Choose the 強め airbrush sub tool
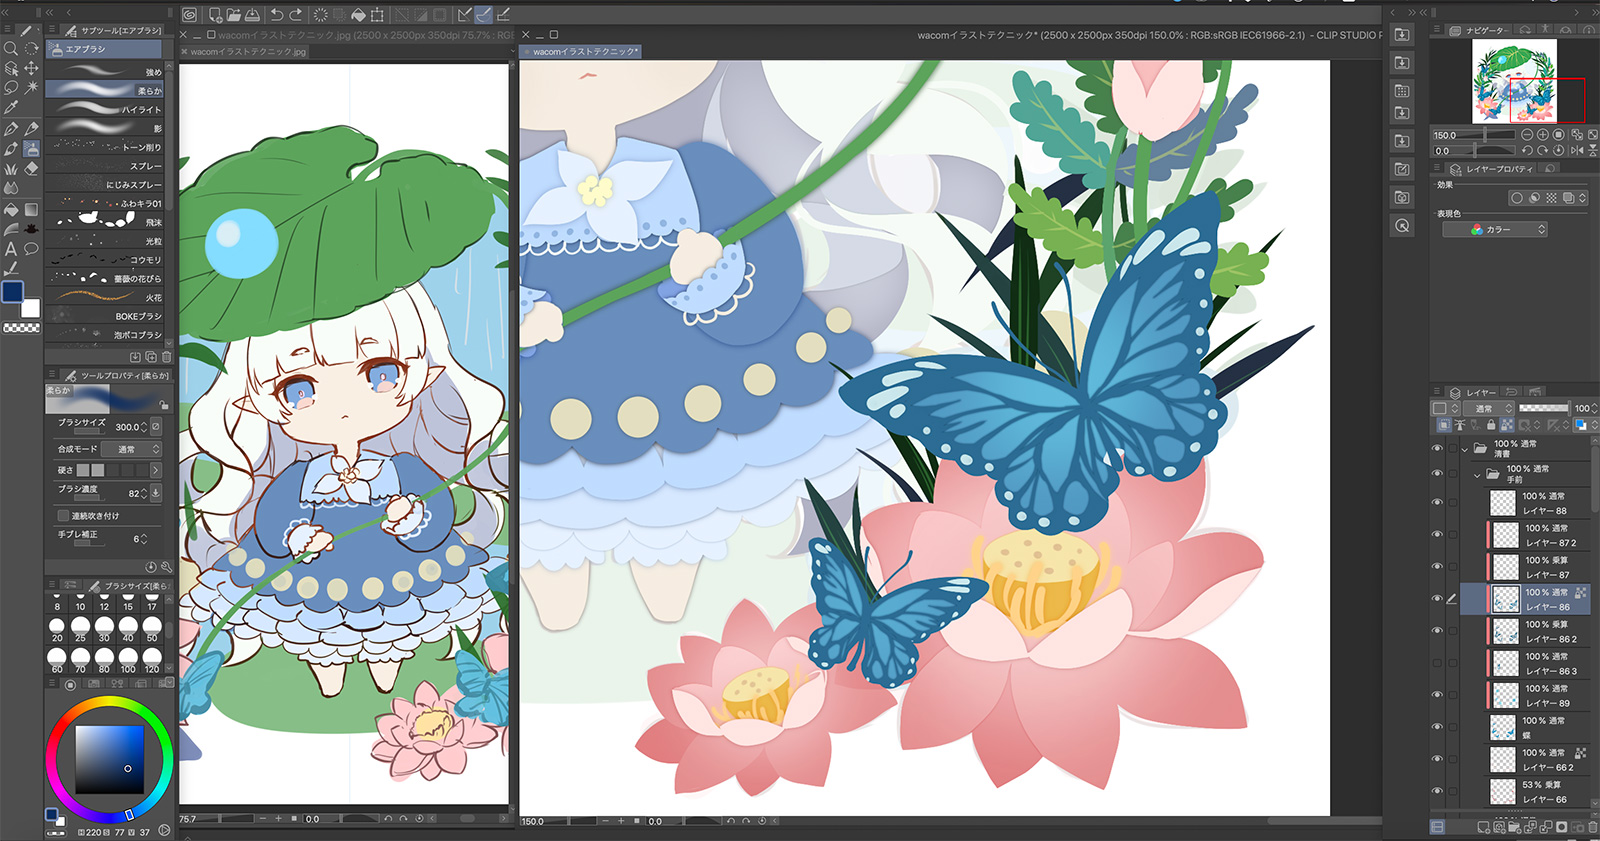The image size is (1600, 841). [105, 72]
